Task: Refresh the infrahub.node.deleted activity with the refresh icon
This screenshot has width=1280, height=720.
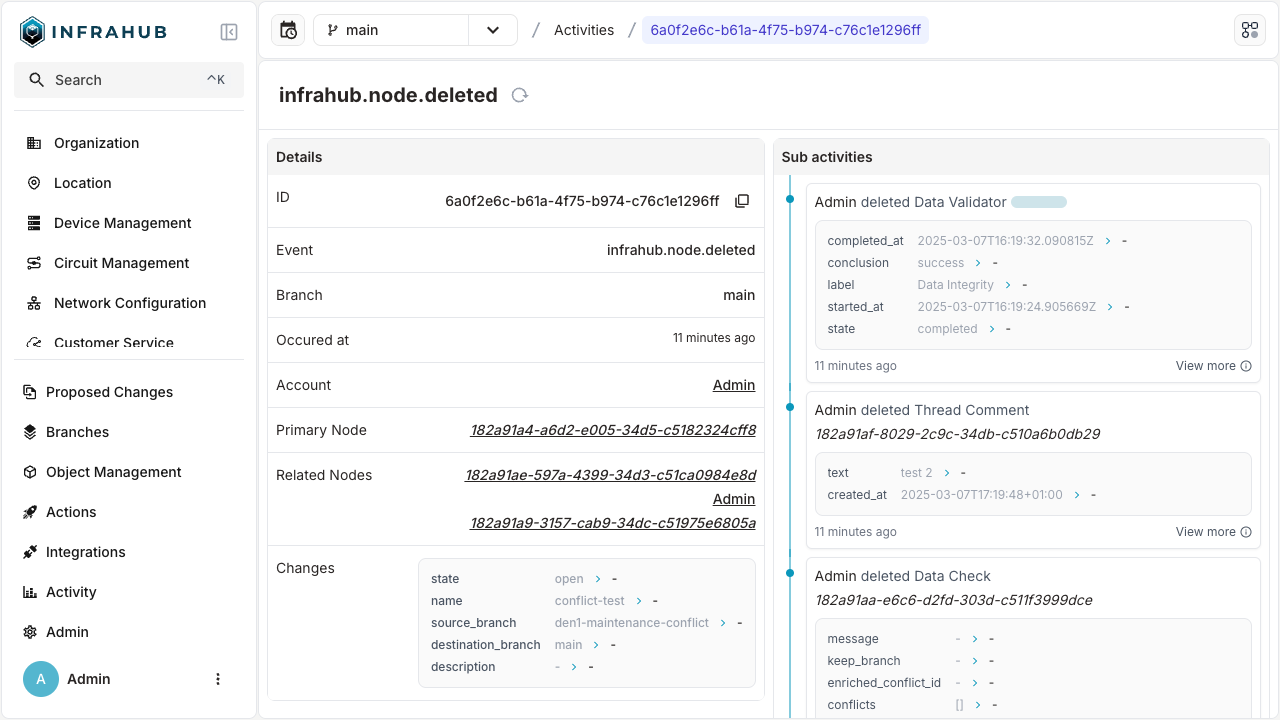Action: tap(519, 95)
